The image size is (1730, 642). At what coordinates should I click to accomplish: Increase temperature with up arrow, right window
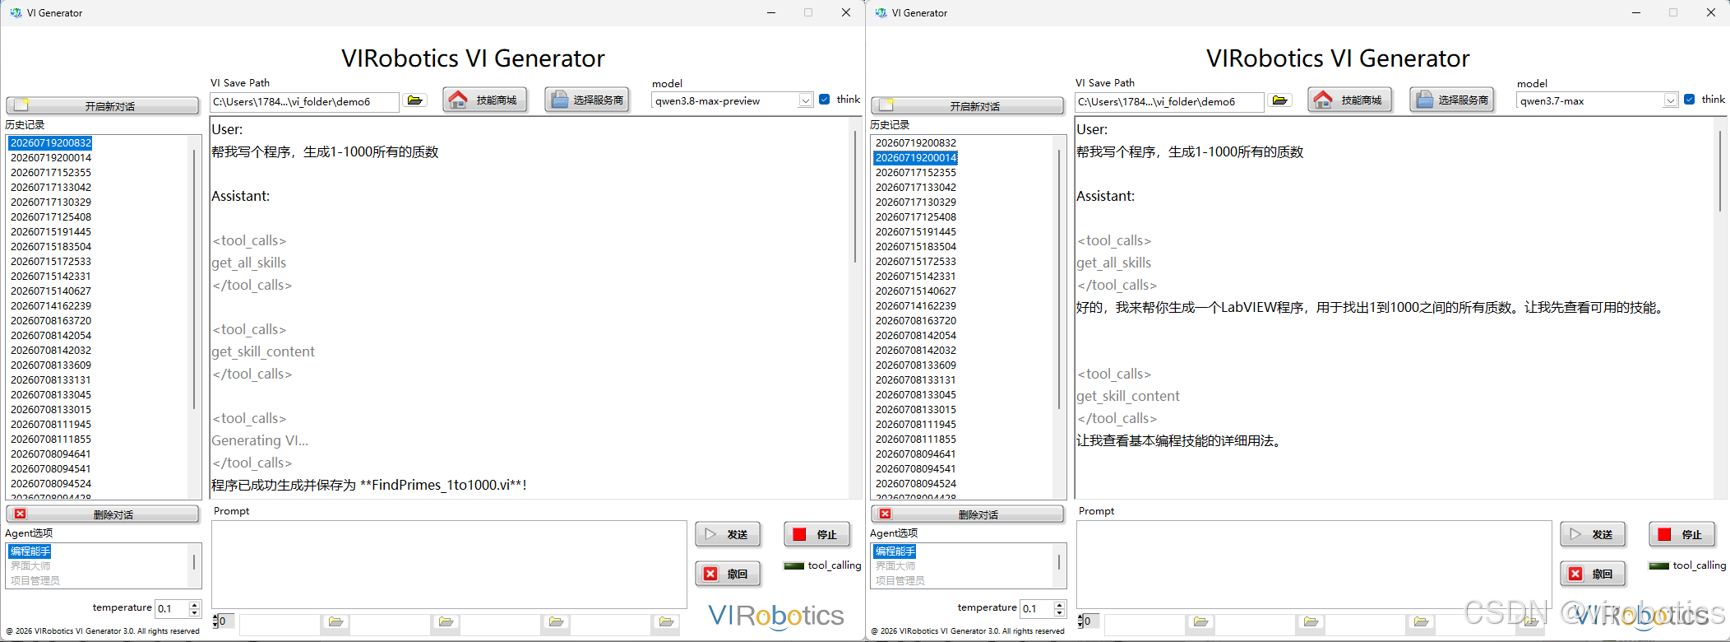pyautogui.click(x=1060, y=605)
